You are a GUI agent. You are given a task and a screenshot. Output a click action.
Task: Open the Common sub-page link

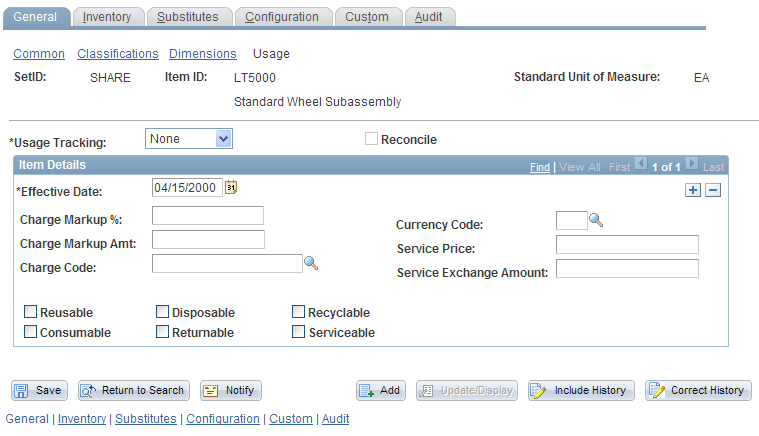click(39, 54)
